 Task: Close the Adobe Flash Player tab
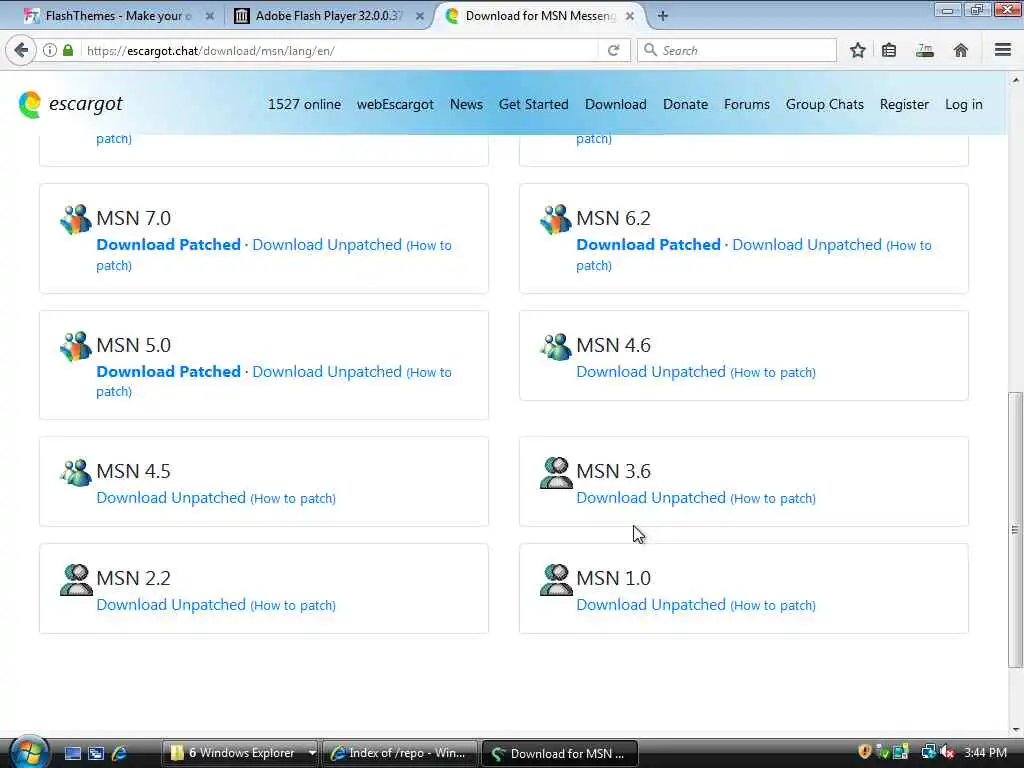(x=420, y=16)
